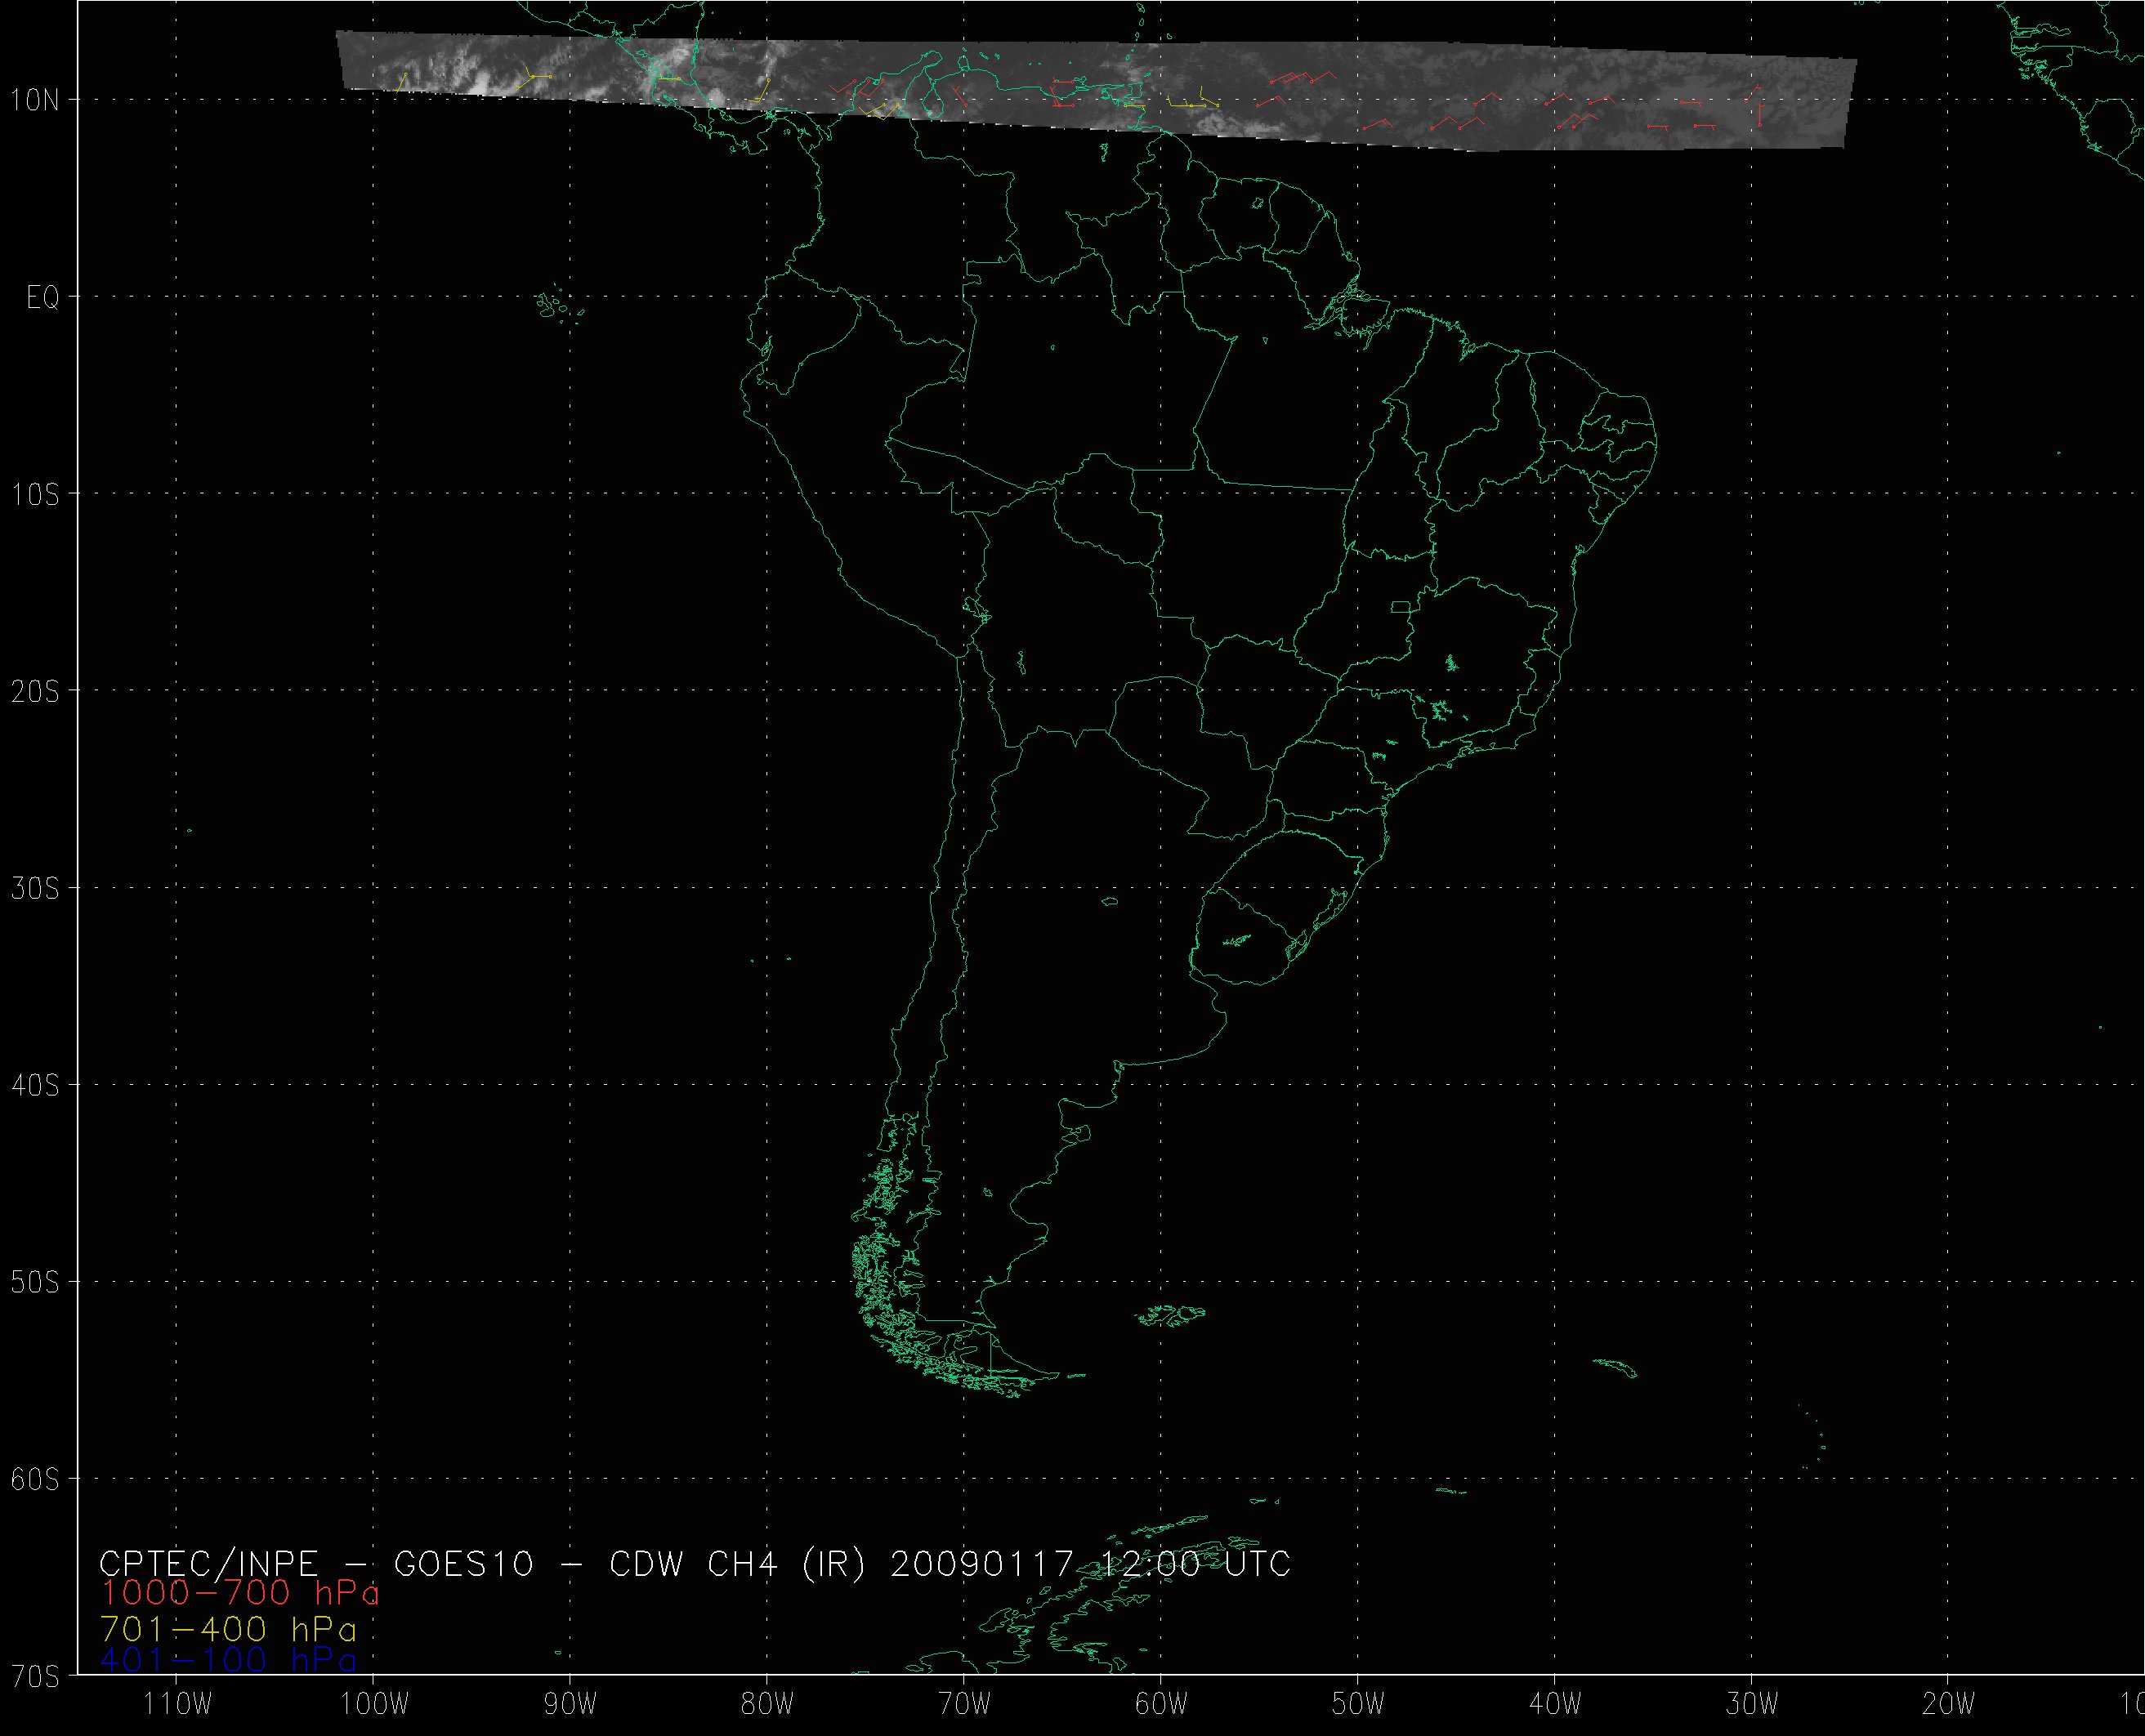Click the 10N latitude axis label
Image resolution: width=2145 pixels, height=1736 pixels.
tap(36, 100)
